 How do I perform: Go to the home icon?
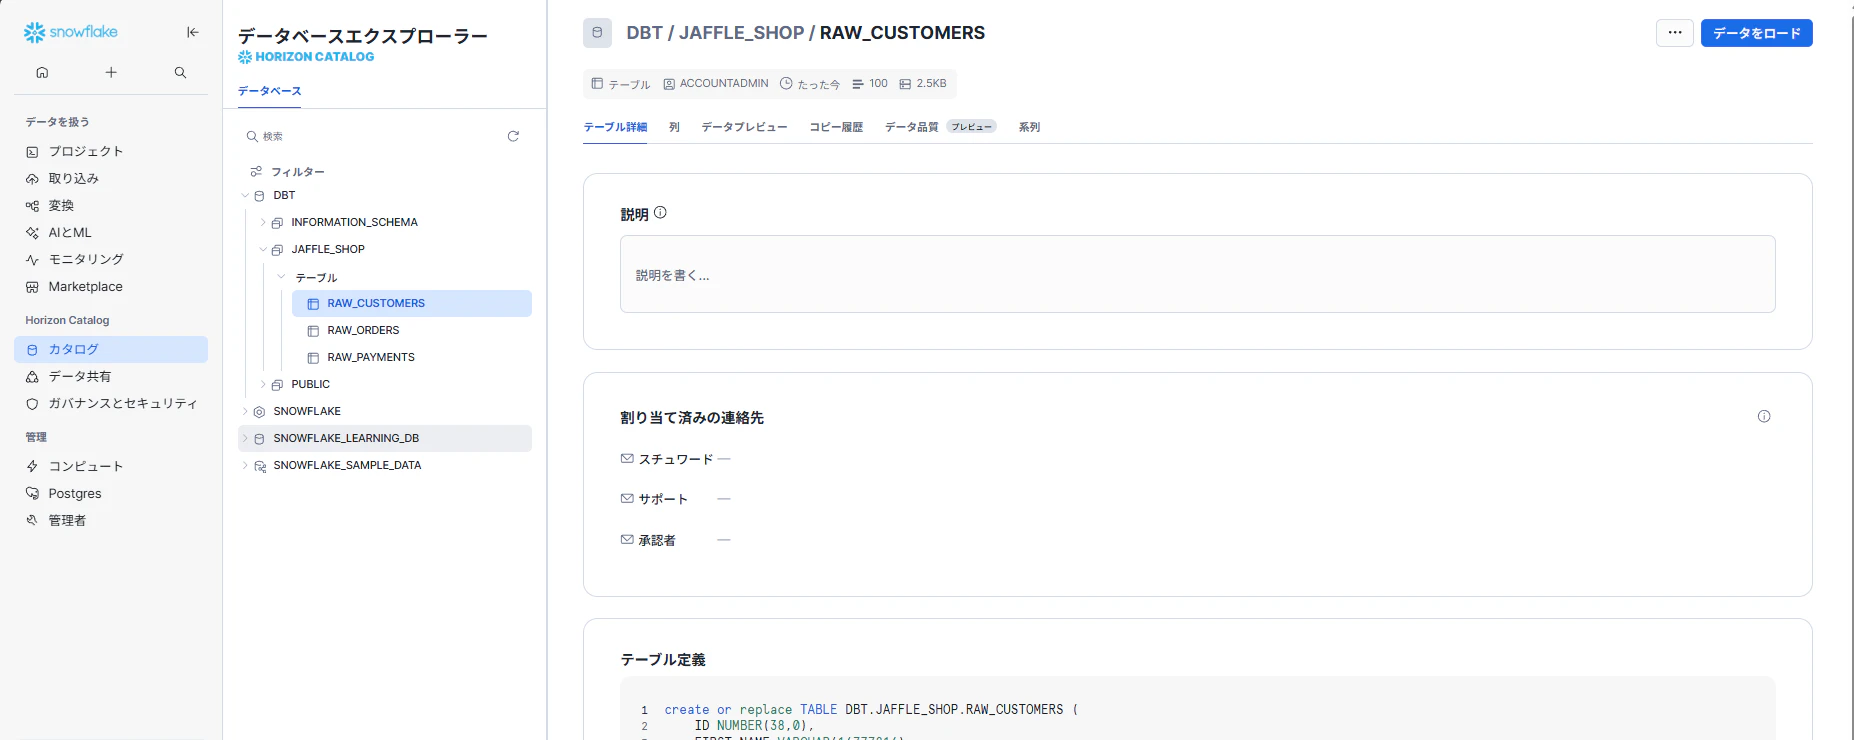[x=42, y=72]
